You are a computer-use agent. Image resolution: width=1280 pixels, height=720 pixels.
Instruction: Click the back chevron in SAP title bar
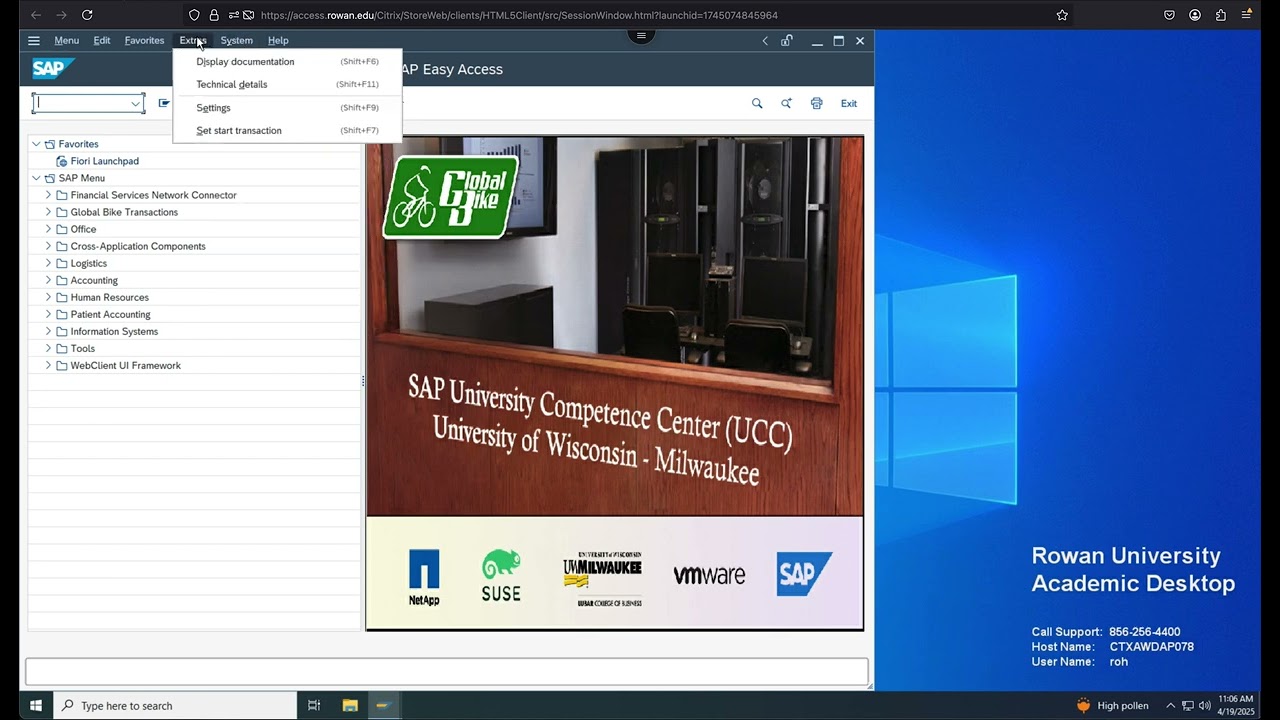765,41
